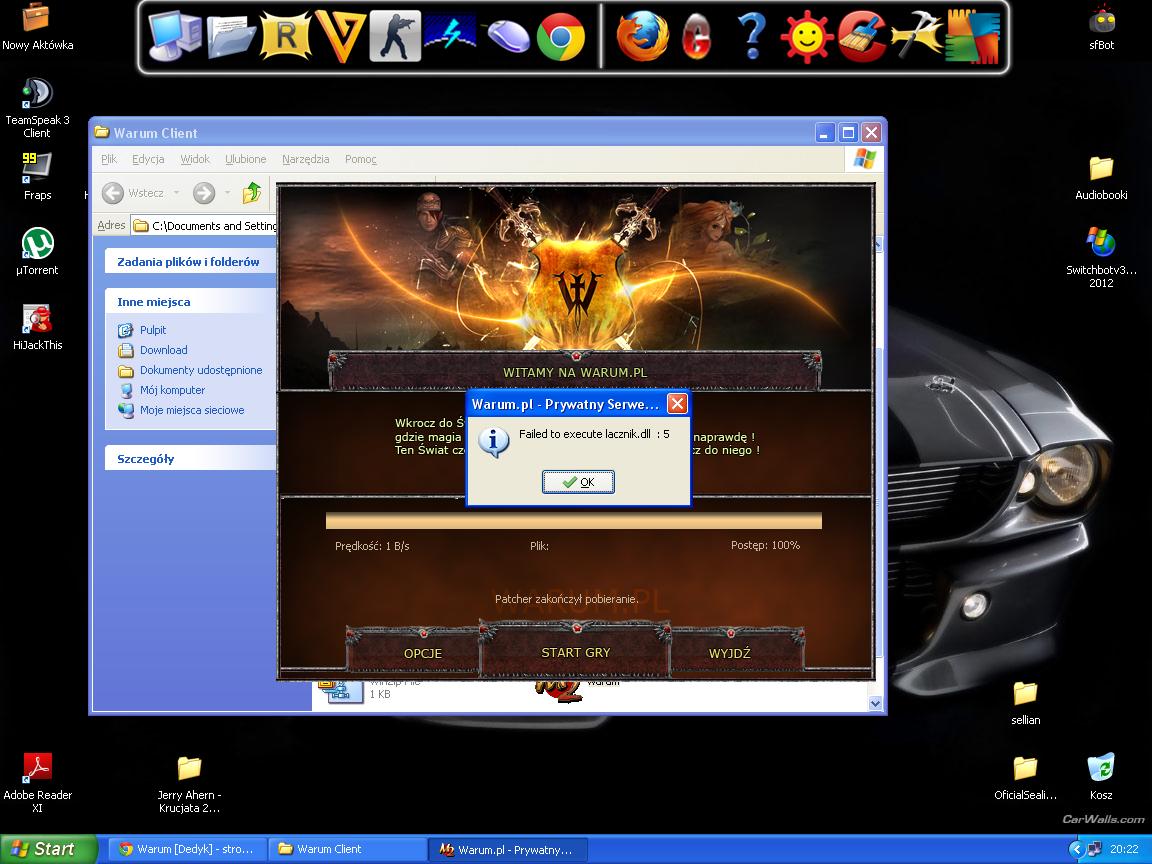Click the smiling sun icon in the dock
This screenshot has width=1152, height=864.
[x=807, y=36]
